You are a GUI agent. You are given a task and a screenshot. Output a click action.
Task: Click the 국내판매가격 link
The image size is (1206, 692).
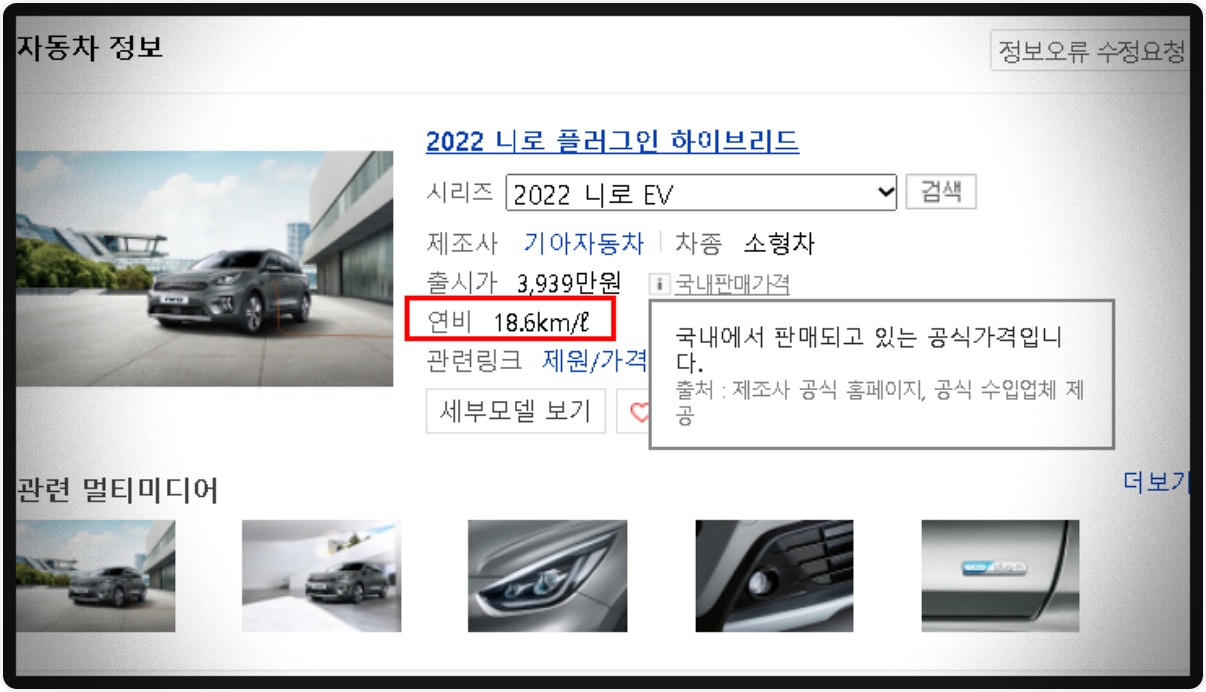(732, 284)
